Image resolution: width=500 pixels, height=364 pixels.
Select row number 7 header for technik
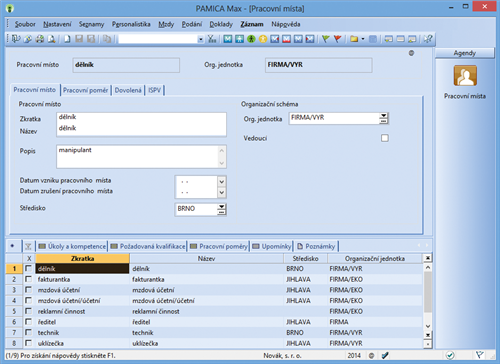coord(14,332)
